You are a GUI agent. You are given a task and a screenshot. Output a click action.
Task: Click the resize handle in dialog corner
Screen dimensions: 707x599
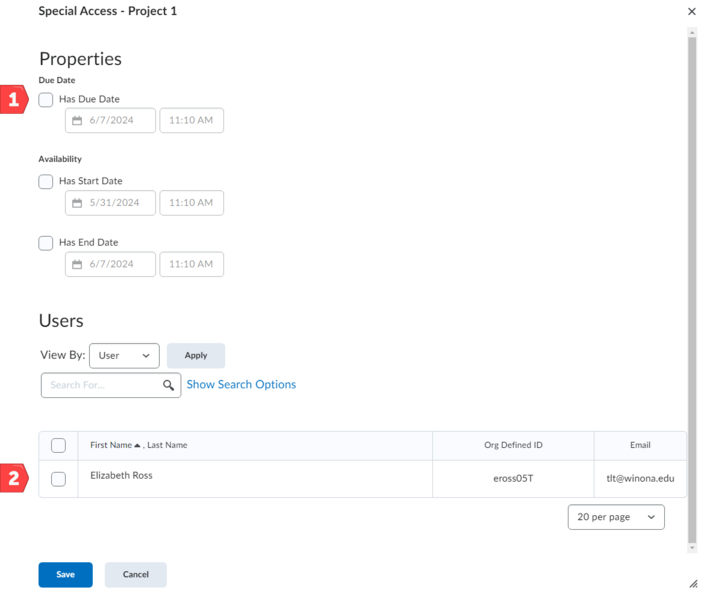(693, 583)
